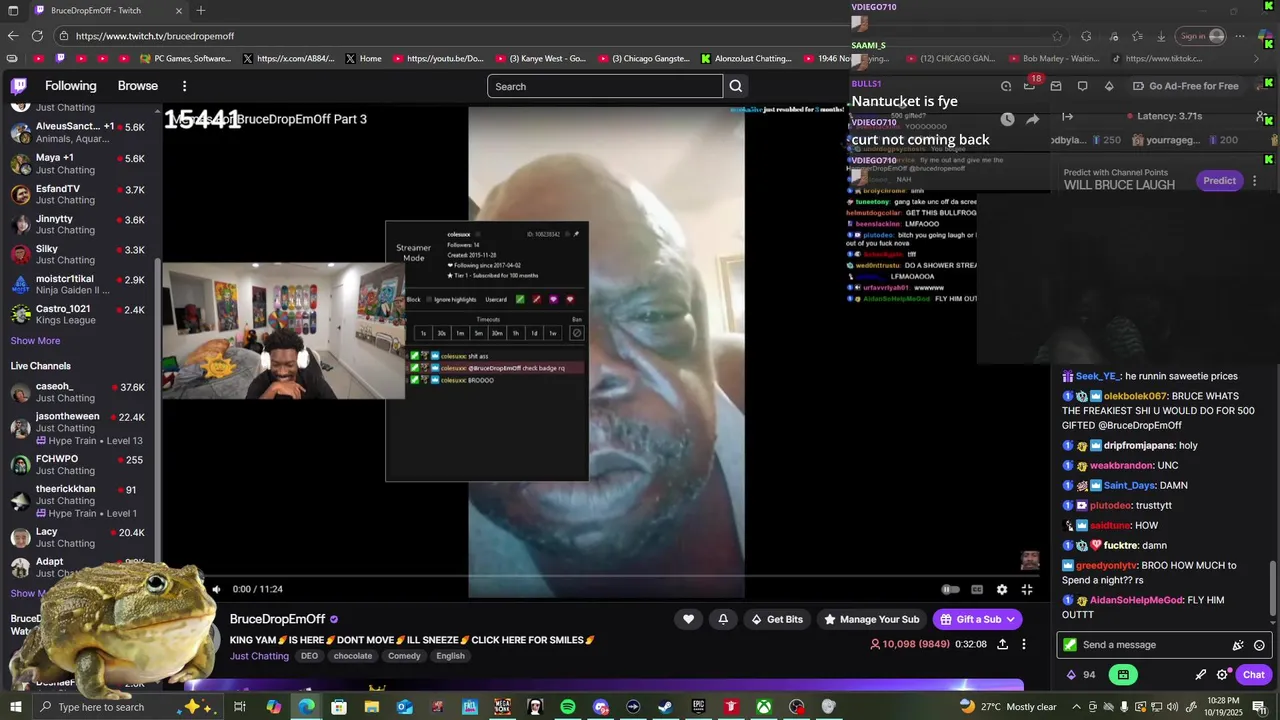Click the English tag
Viewport: 1280px width, 720px height.
click(x=450, y=656)
